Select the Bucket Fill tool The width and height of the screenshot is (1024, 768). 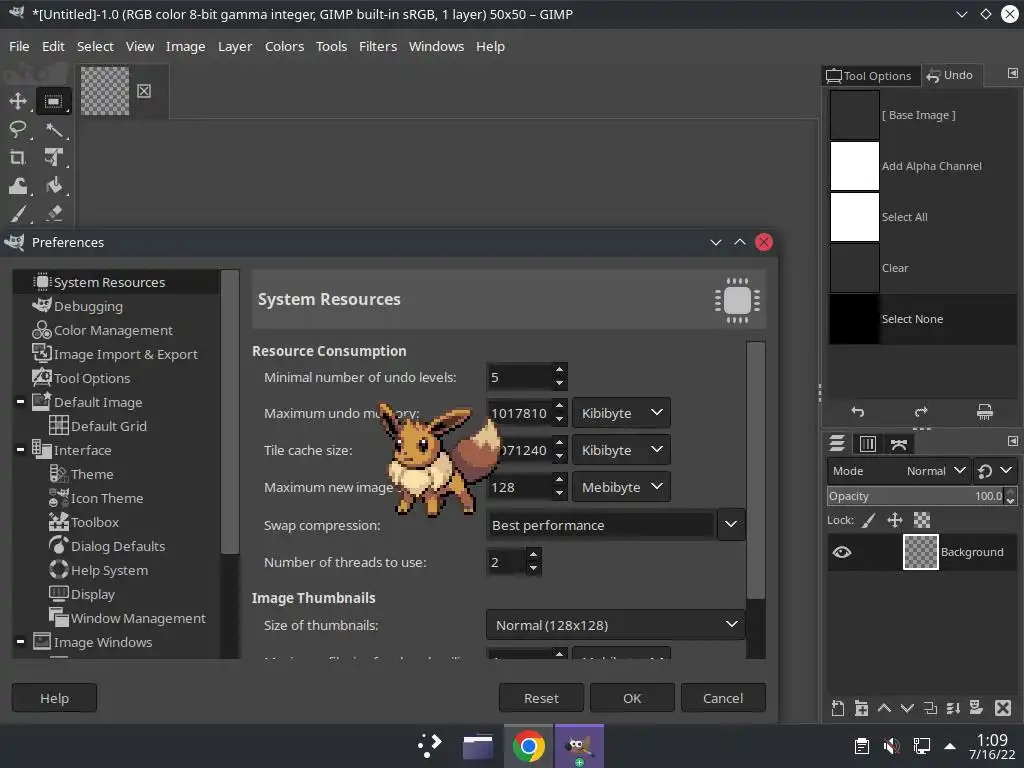pyautogui.click(x=54, y=186)
